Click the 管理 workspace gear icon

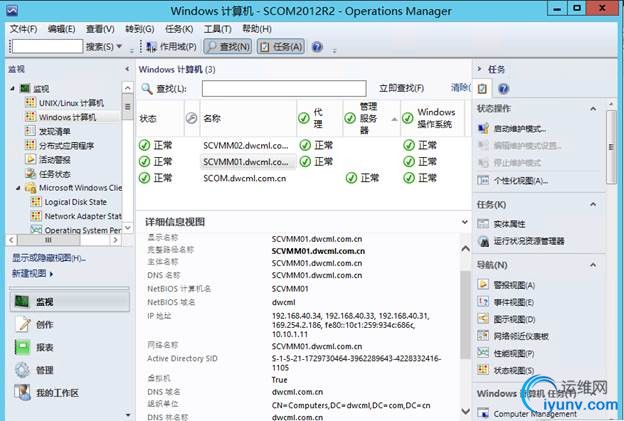pos(22,370)
